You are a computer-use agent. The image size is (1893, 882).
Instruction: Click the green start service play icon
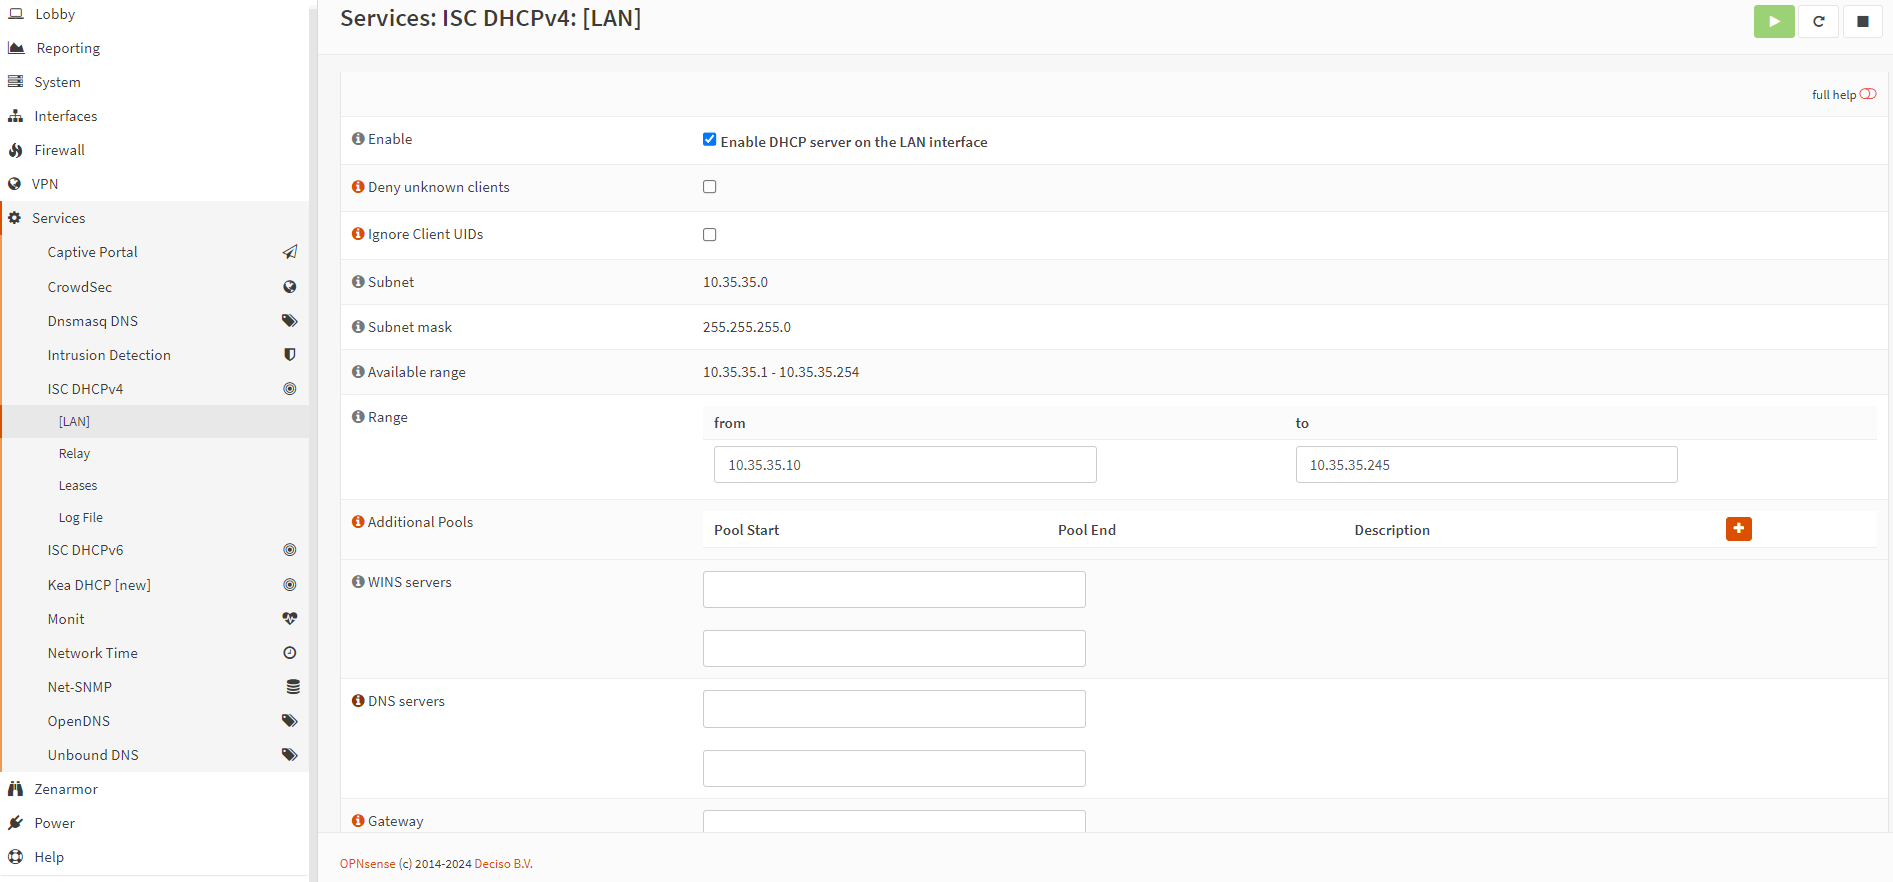click(x=1773, y=21)
